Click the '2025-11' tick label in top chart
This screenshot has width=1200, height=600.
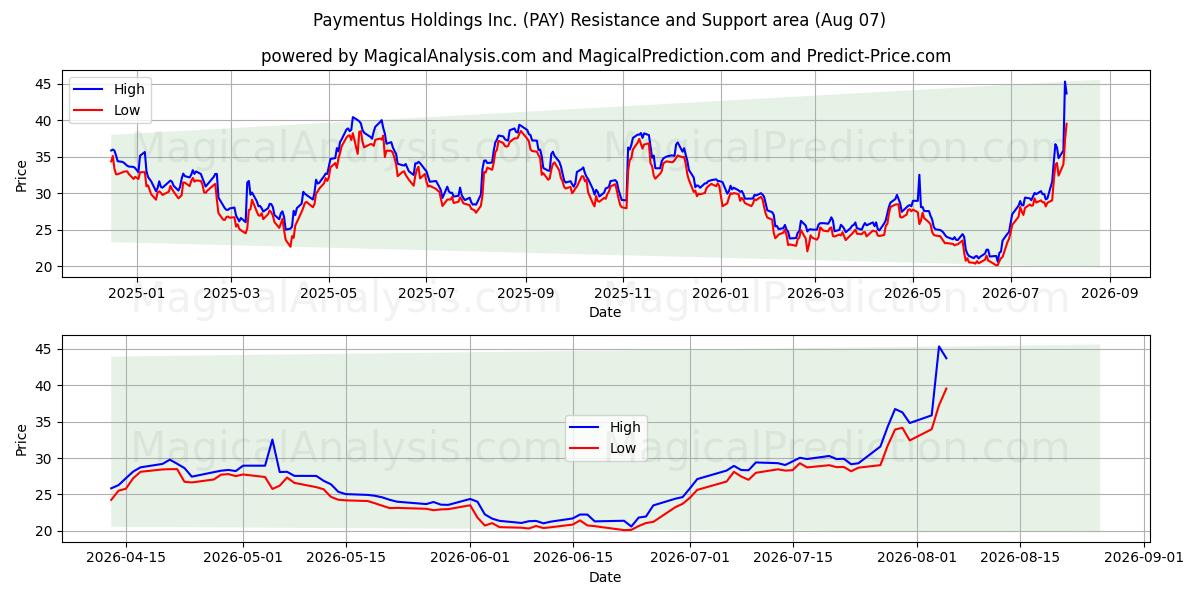click(624, 293)
